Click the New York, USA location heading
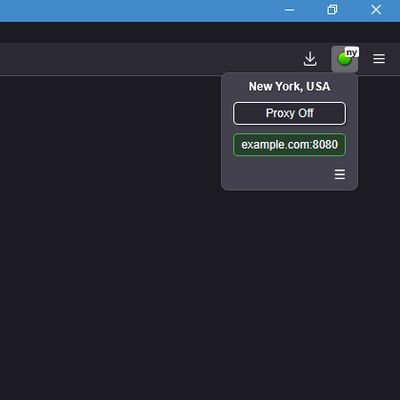The width and height of the screenshot is (400, 400). pos(289,87)
